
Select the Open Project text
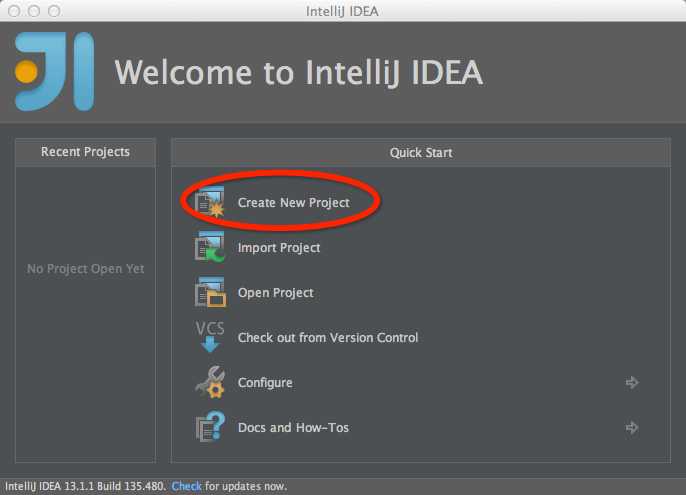(275, 293)
